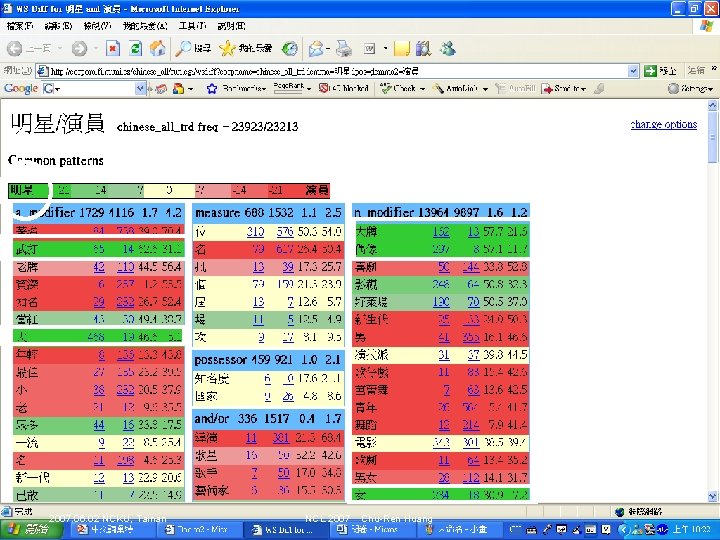Image resolution: width=720 pixels, height=540 pixels.
Task: Stop loading with the red X icon
Action: (113, 48)
